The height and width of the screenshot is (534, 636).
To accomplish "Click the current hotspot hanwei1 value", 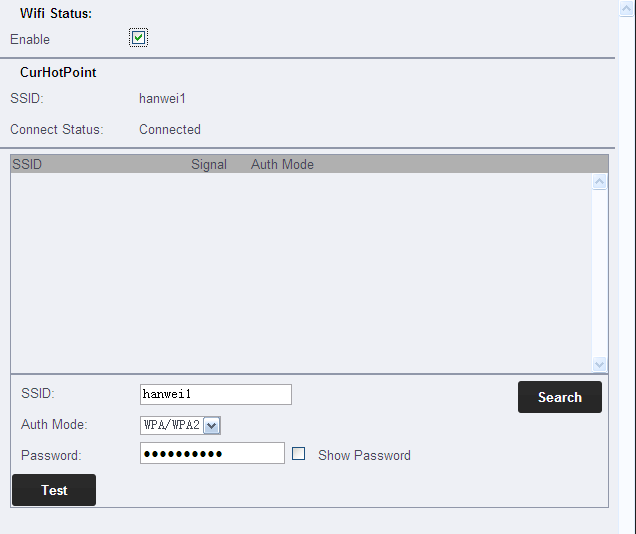I will pos(162,99).
